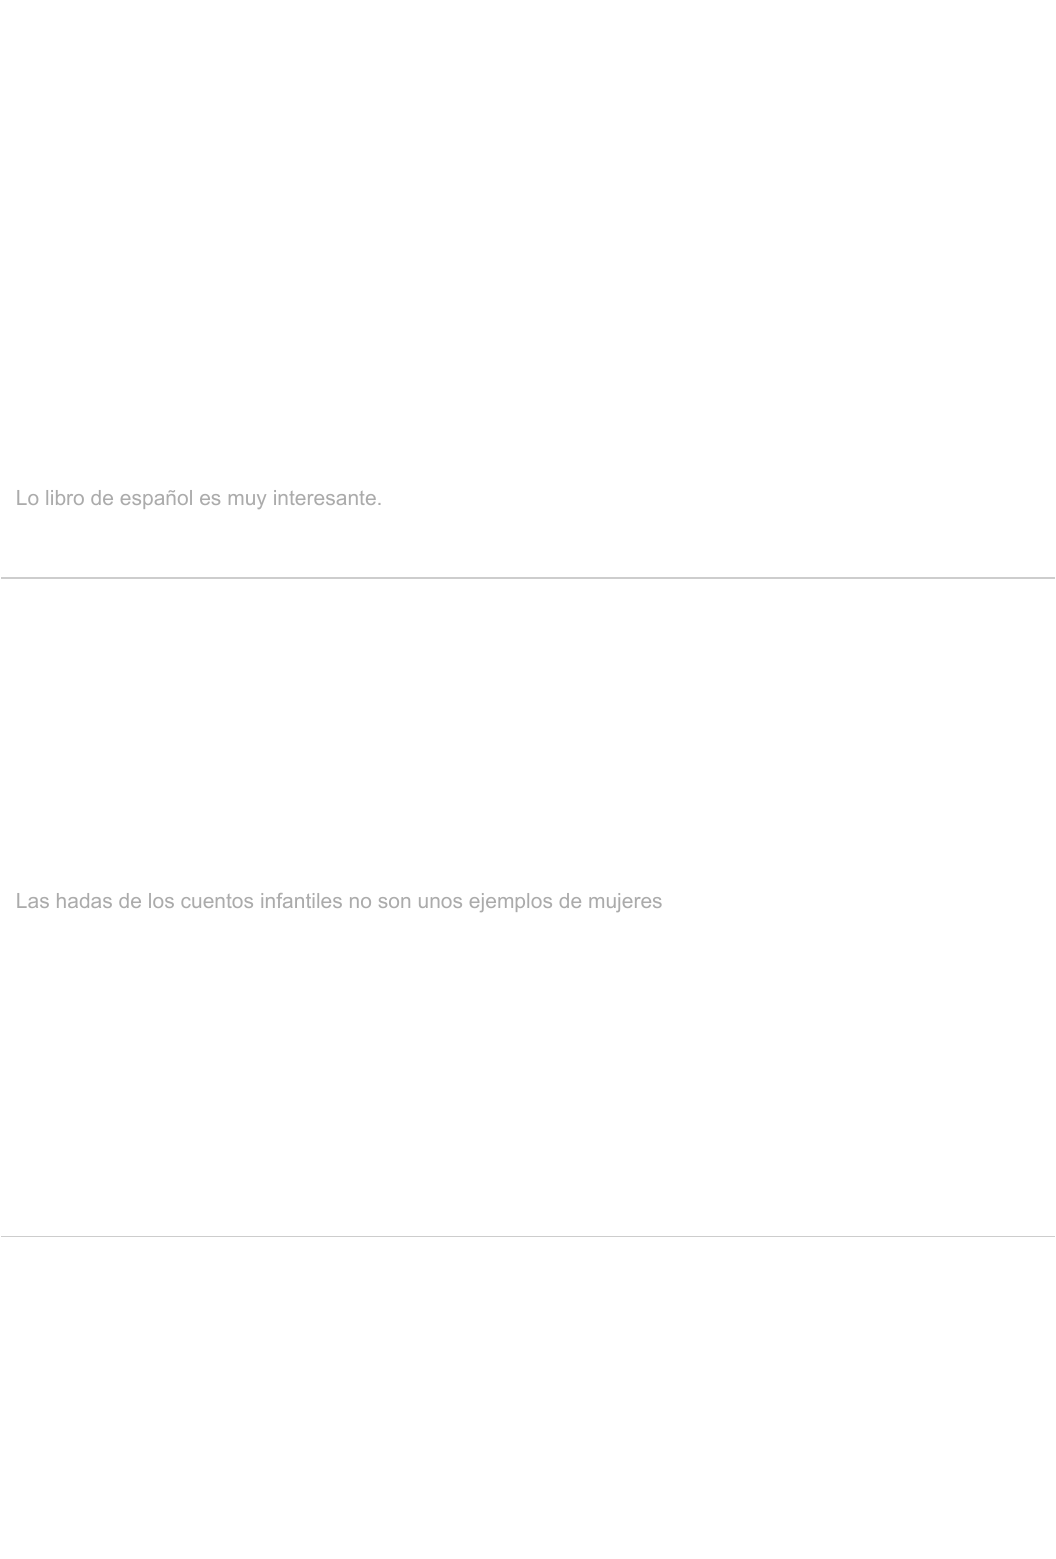The width and height of the screenshot is (1056, 1559).
Task: Click the divider line below the second sentence
Action: click(528, 1237)
